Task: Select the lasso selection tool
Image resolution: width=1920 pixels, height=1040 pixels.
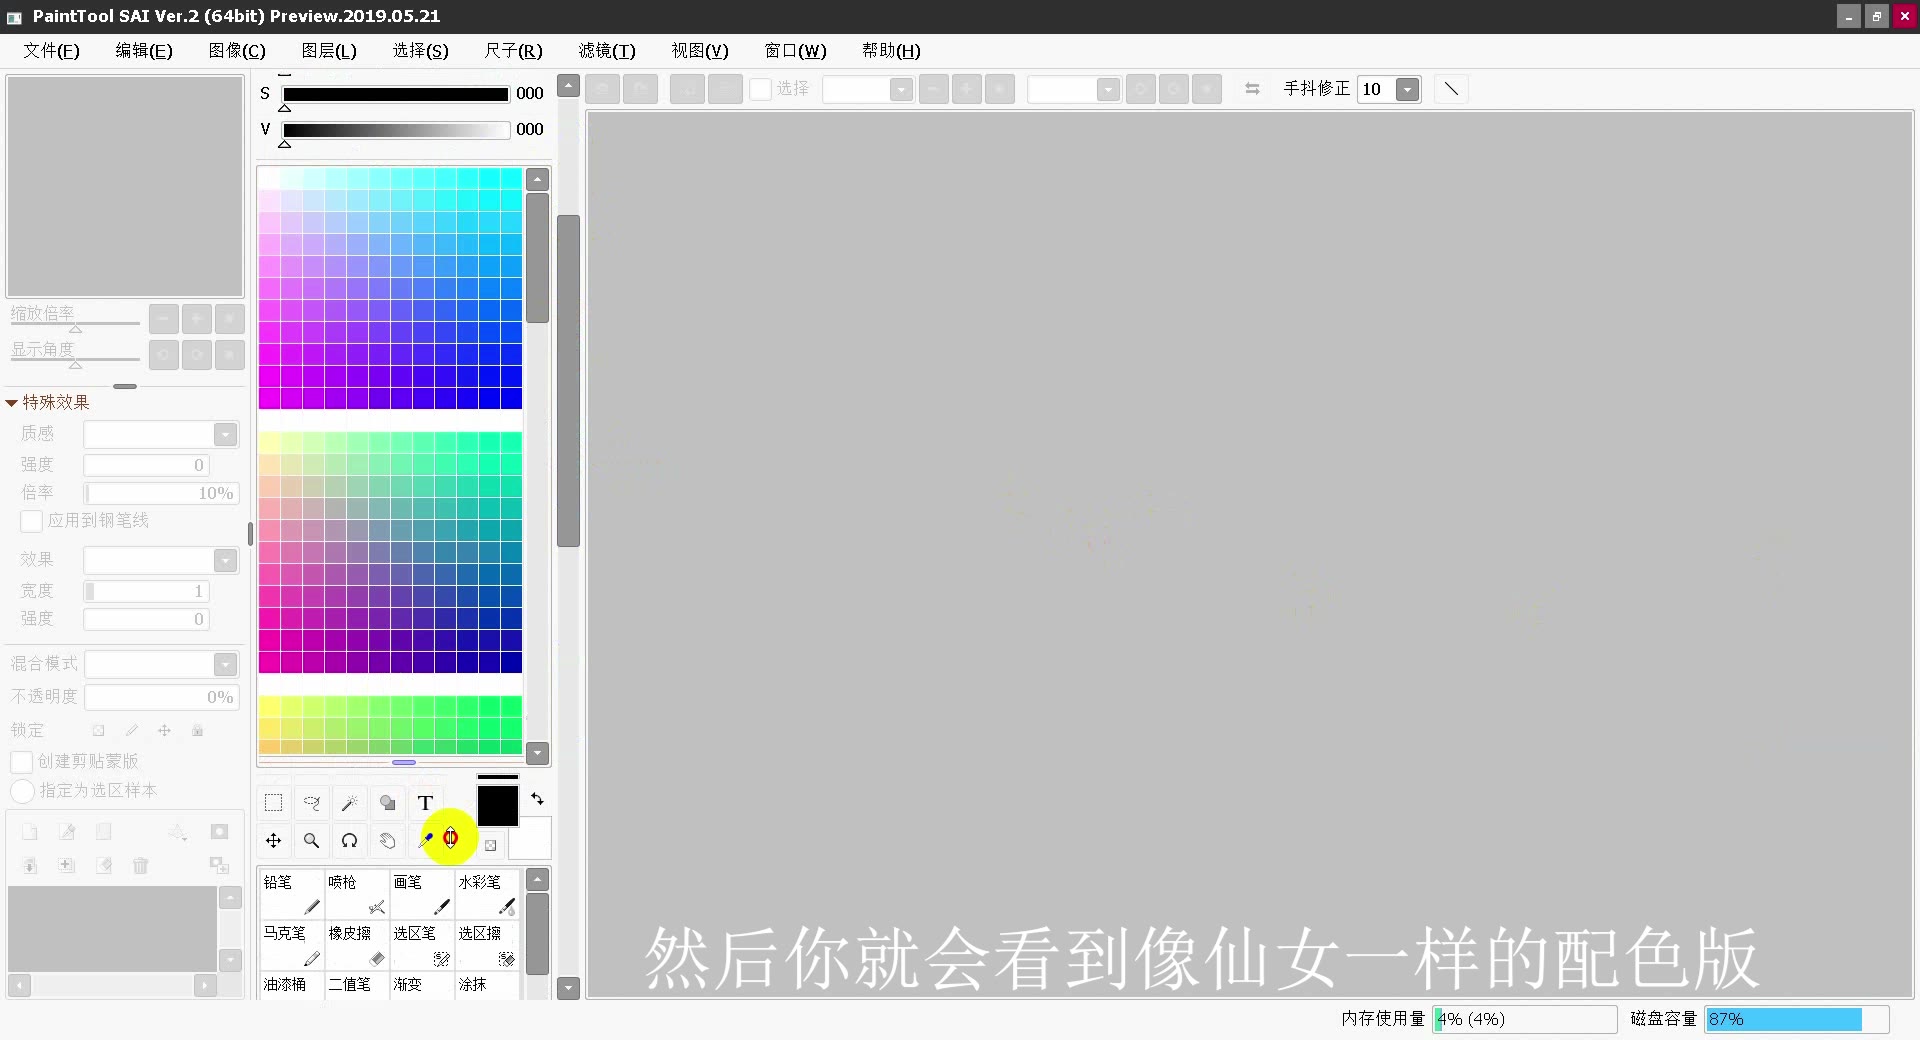Action: 312,803
